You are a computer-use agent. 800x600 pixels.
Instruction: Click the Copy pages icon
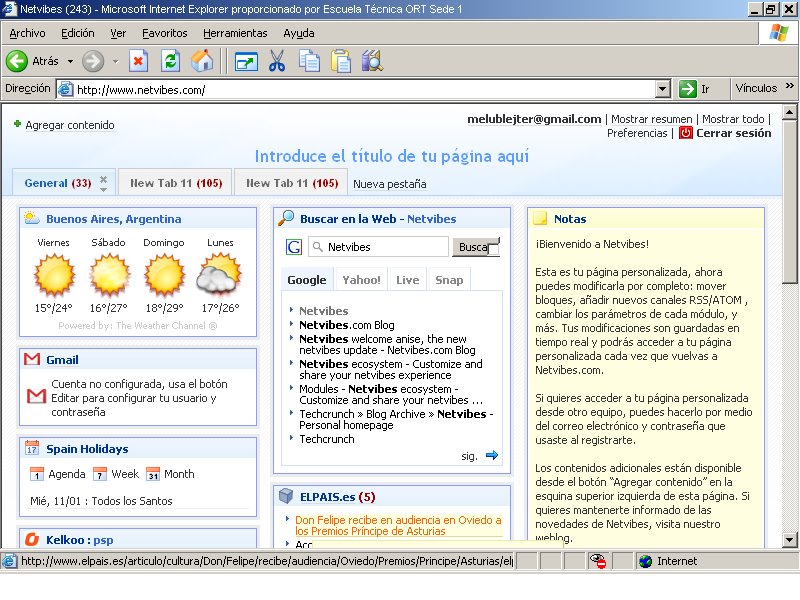(x=309, y=61)
